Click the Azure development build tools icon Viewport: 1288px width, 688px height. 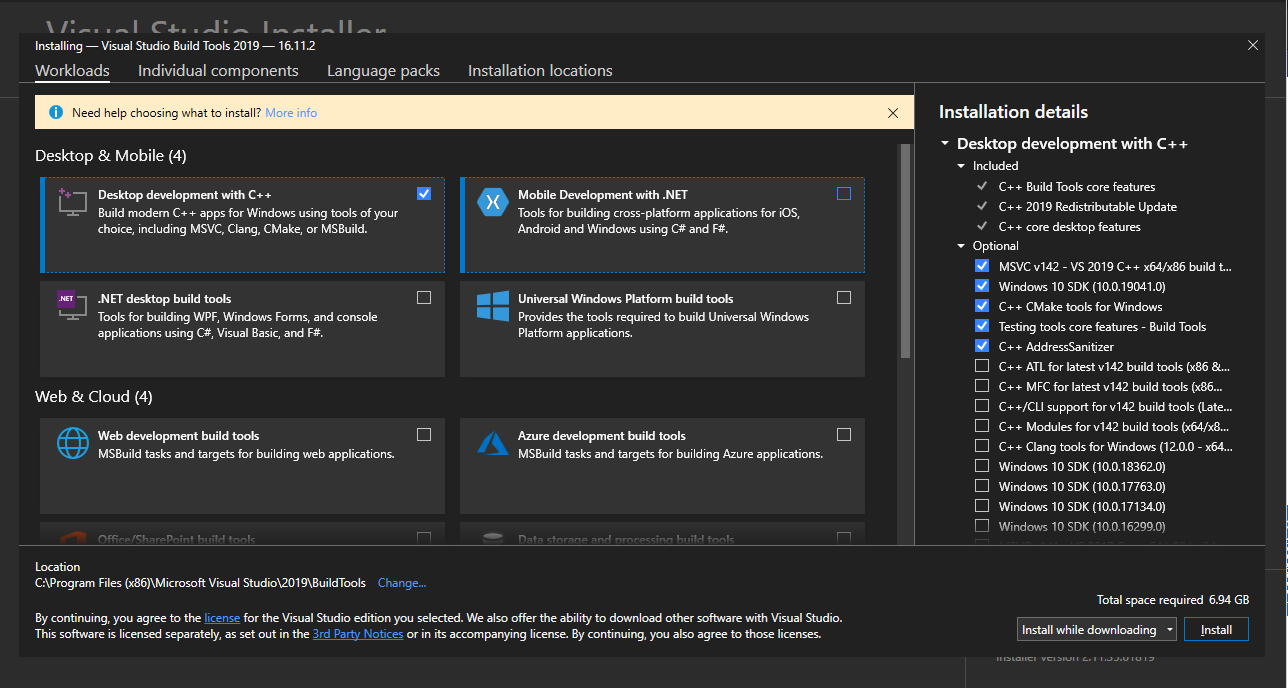click(493, 444)
